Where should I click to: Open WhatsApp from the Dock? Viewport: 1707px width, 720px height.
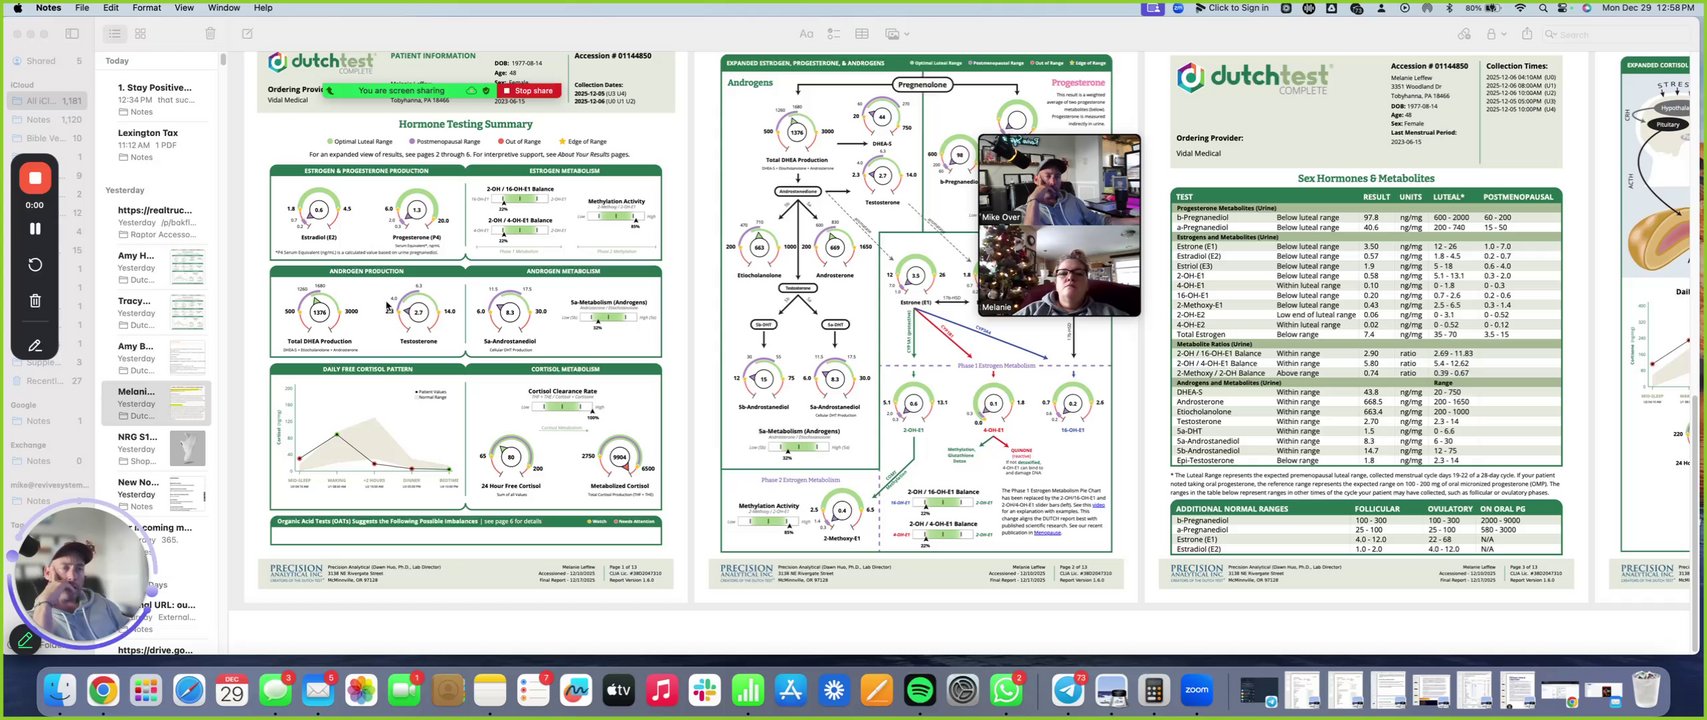click(1006, 690)
